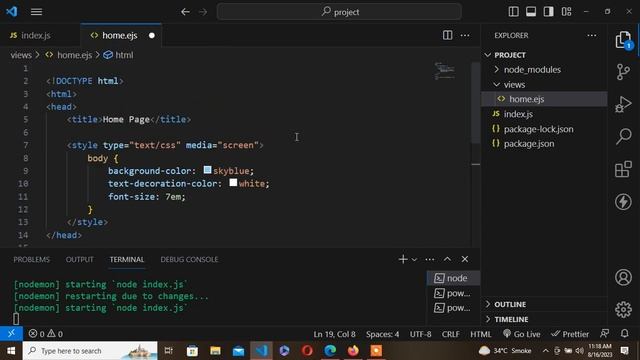Open the Source Control view
The image size is (640, 360).
(x=623, y=72)
